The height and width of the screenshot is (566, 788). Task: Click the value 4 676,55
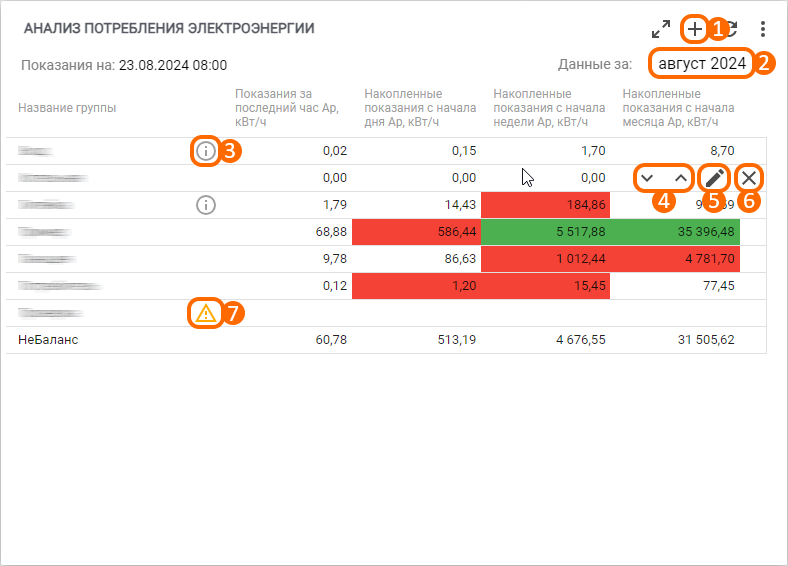click(580, 340)
